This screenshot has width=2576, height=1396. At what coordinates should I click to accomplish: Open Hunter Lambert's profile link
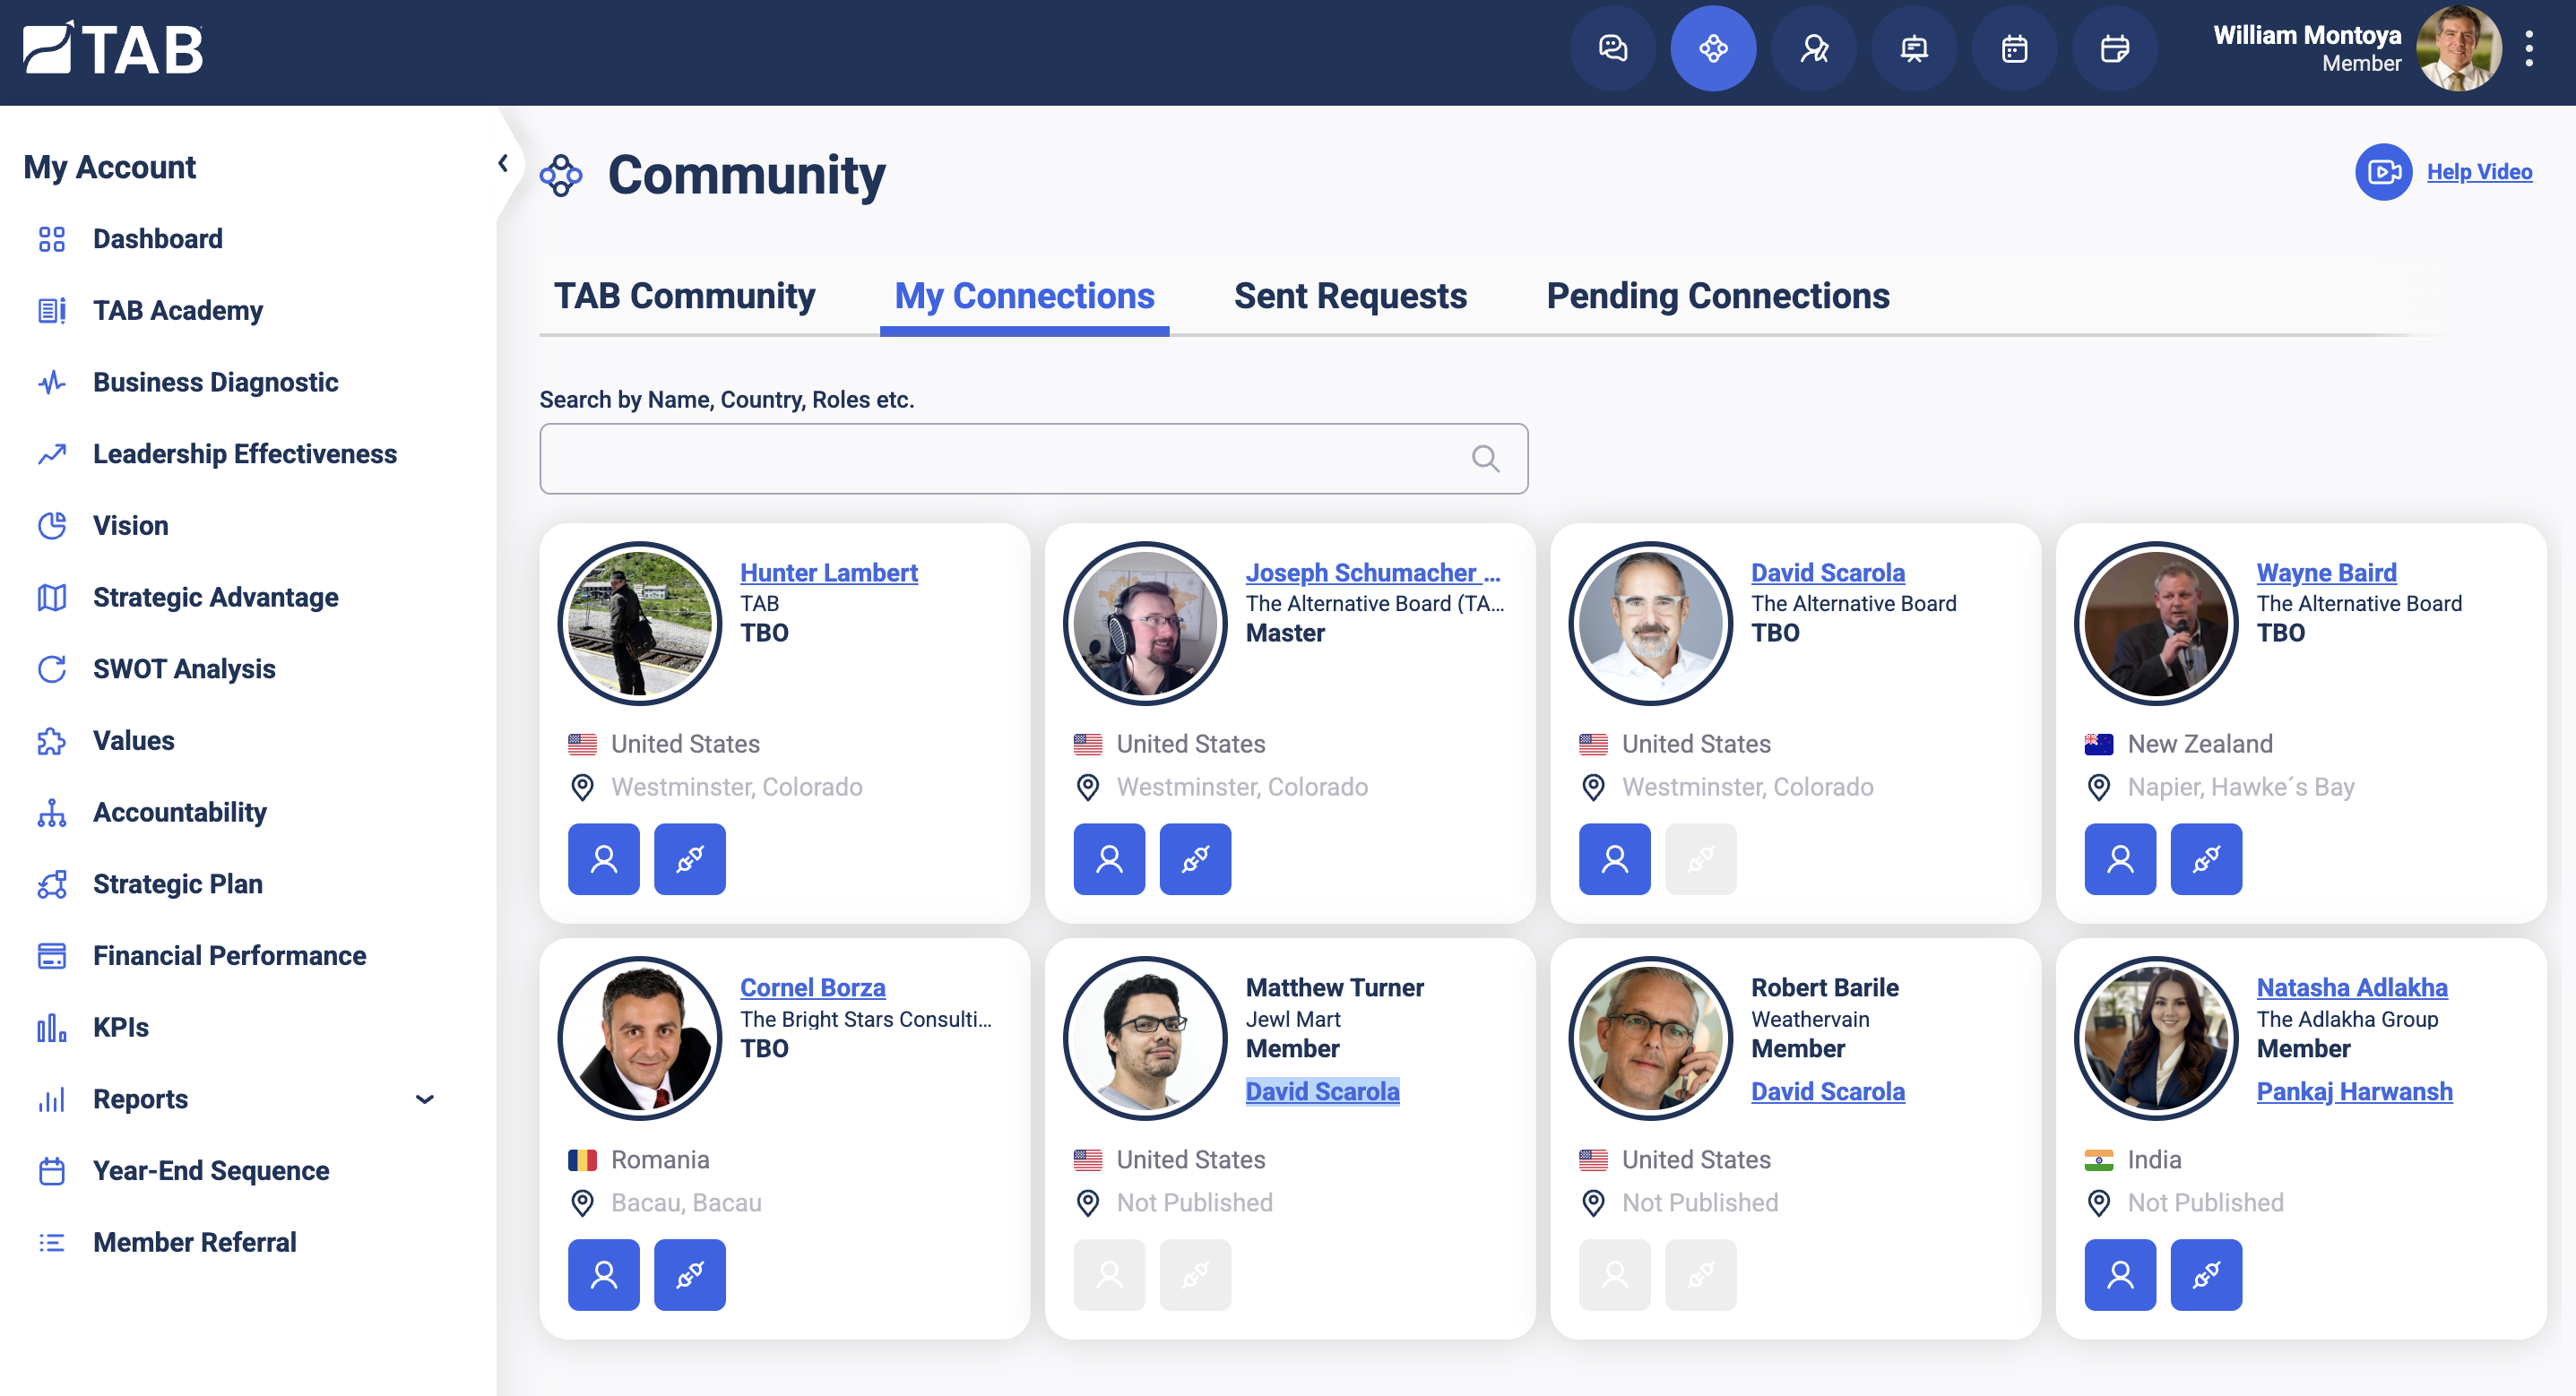pyautogui.click(x=828, y=573)
